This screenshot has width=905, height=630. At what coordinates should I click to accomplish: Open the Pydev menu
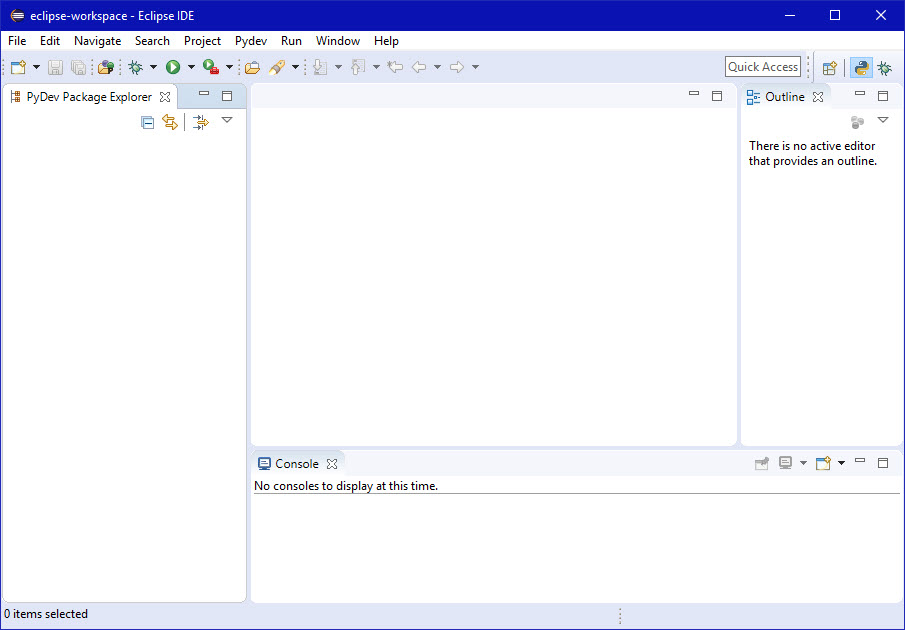250,41
